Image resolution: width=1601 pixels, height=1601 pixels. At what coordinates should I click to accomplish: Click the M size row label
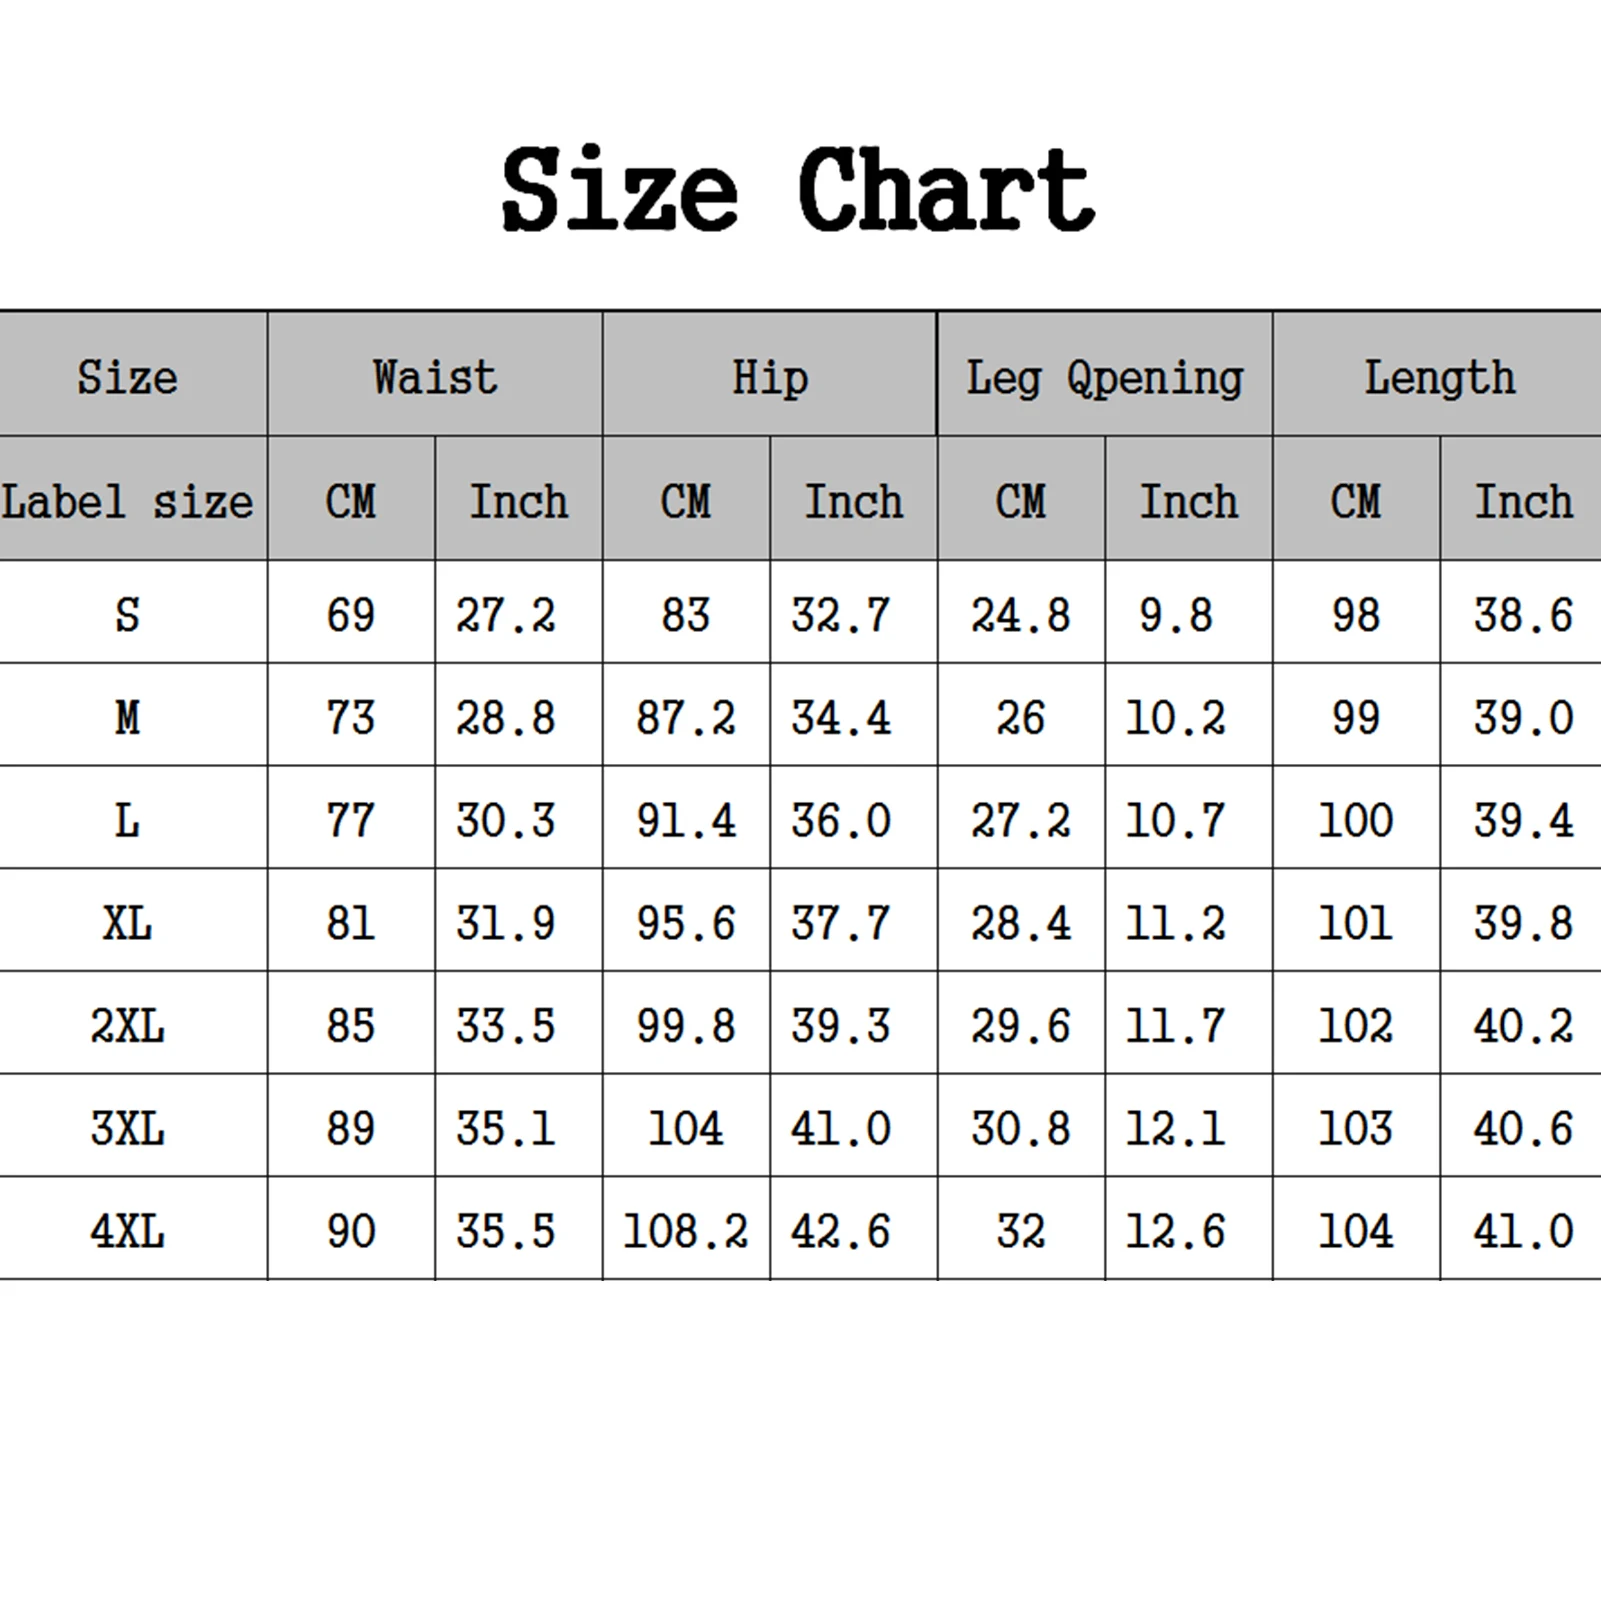(127, 717)
